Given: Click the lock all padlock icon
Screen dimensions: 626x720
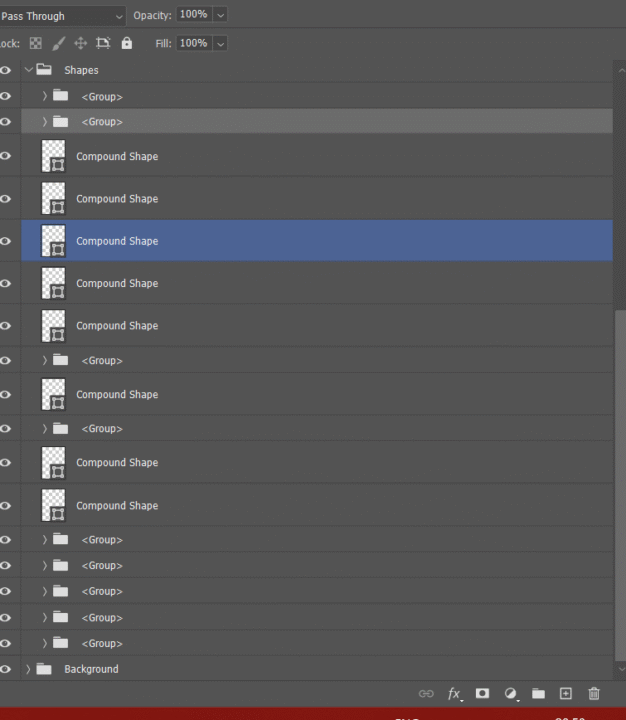Looking at the screenshot, I should [x=126, y=43].
